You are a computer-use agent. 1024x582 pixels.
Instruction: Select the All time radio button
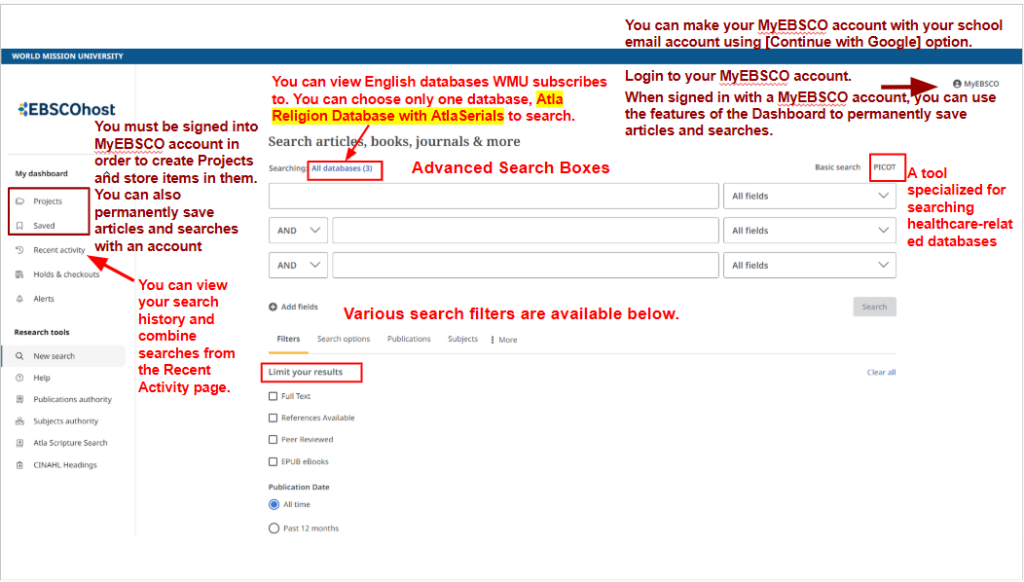[274, 504]
